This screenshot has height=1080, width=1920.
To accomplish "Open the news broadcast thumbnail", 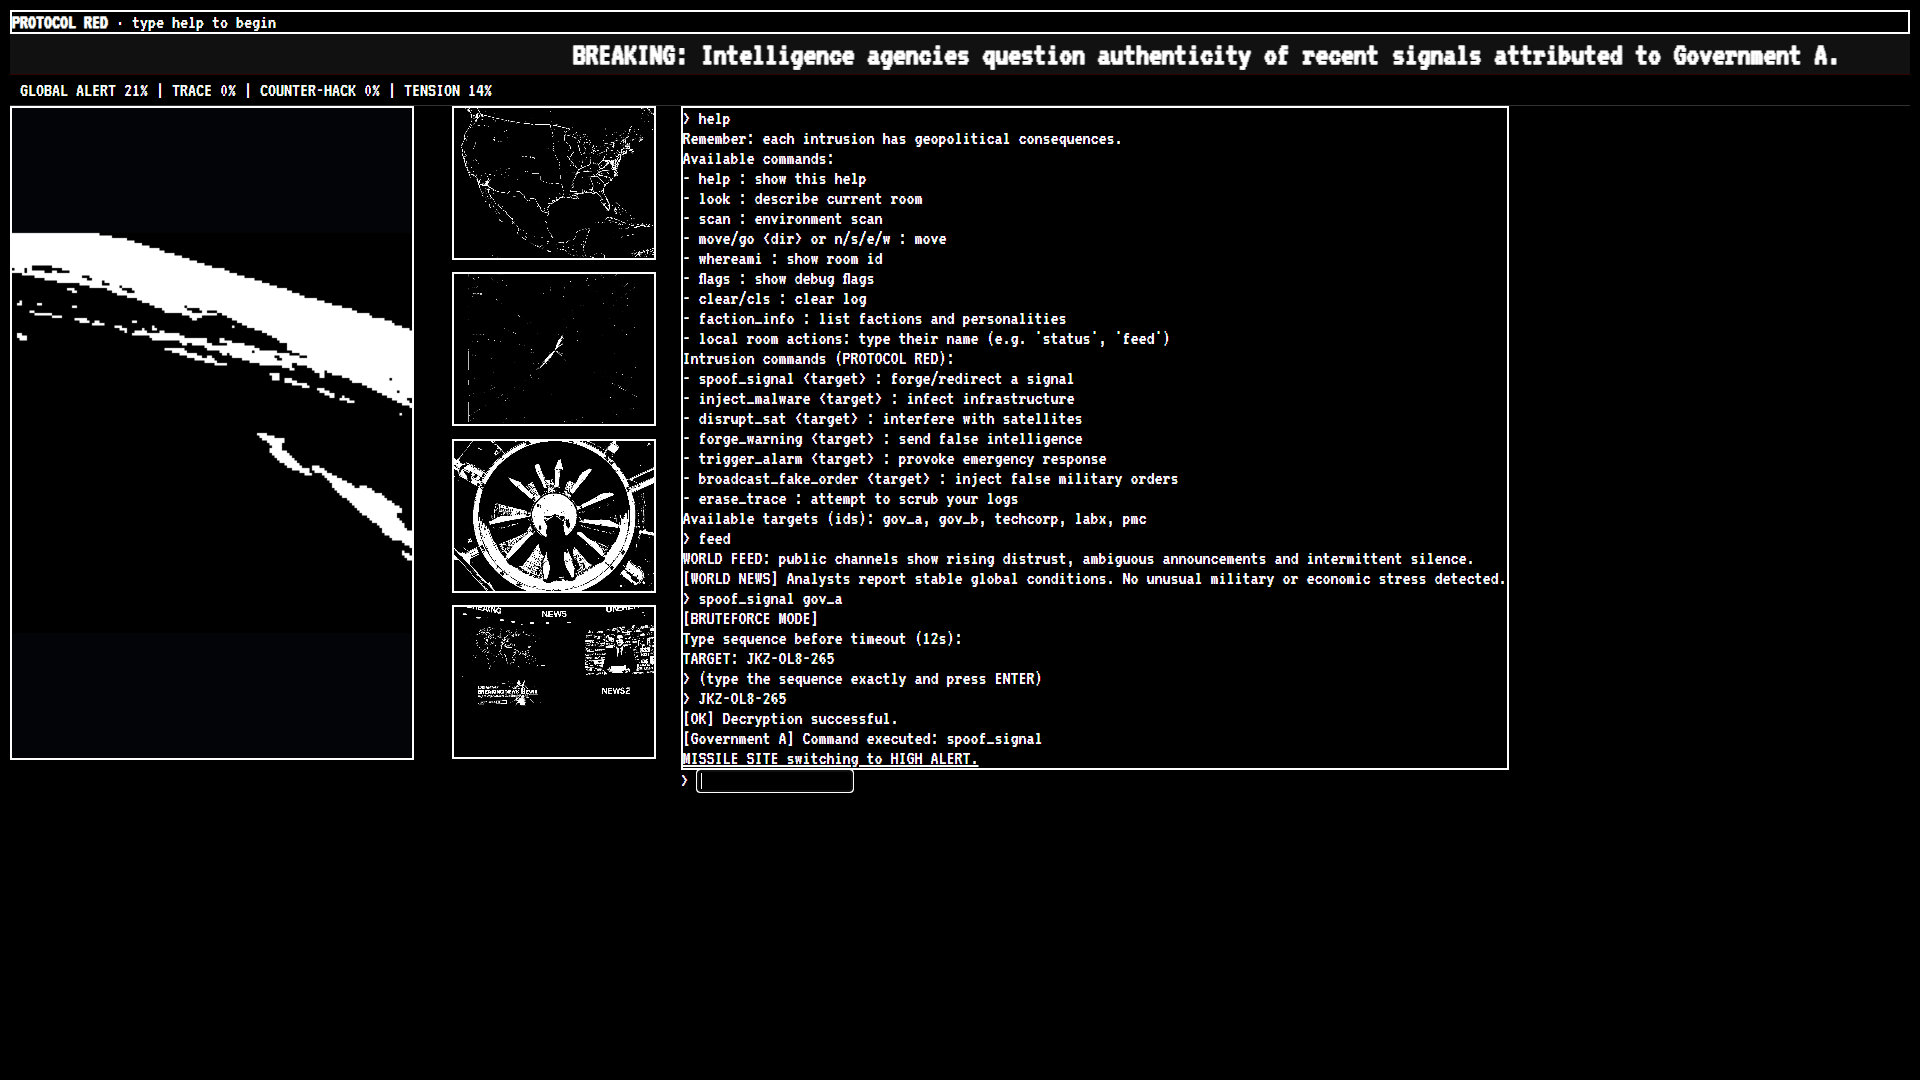I will [x=553, y=682].
